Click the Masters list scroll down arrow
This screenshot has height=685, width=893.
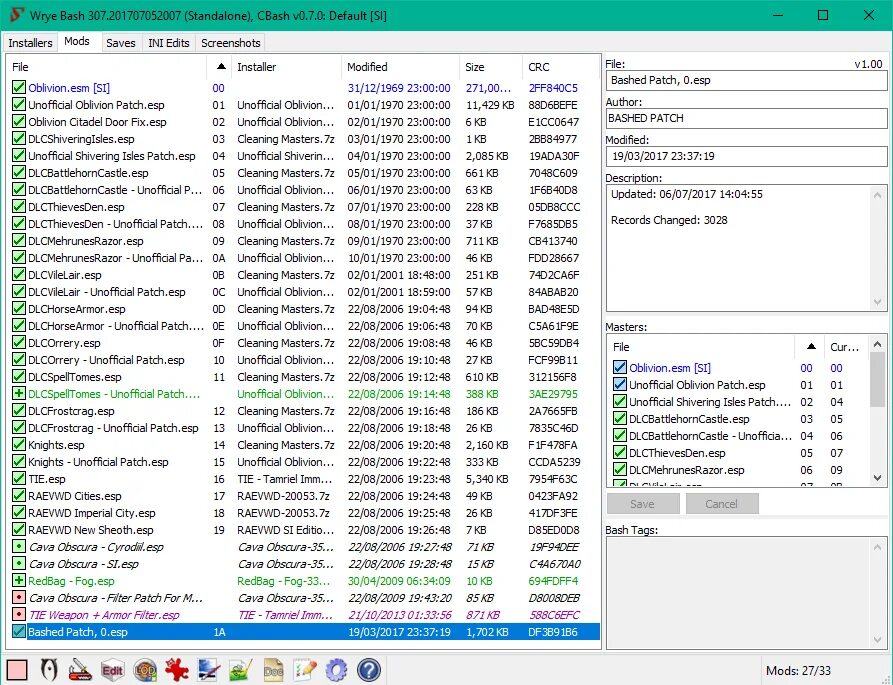click(878, 478)
